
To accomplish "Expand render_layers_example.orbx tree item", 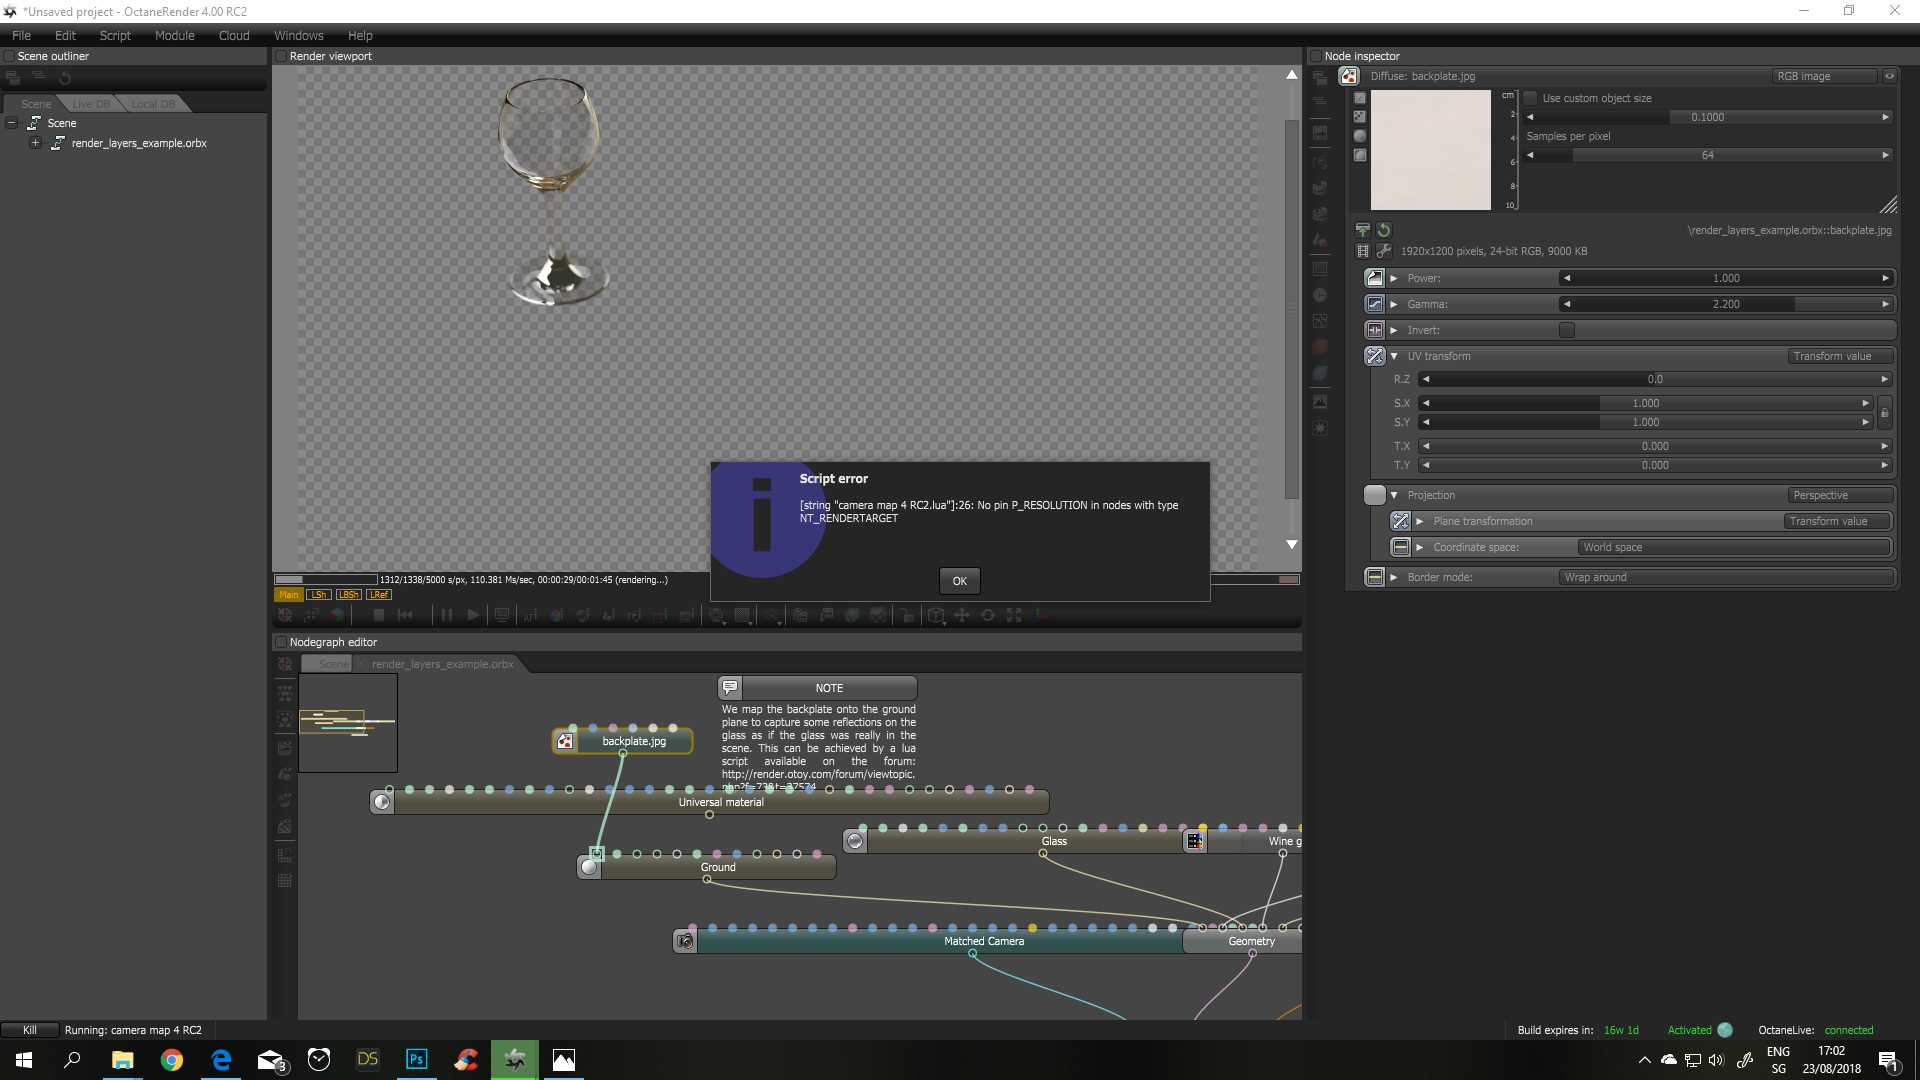I will (x=35, y=143).
